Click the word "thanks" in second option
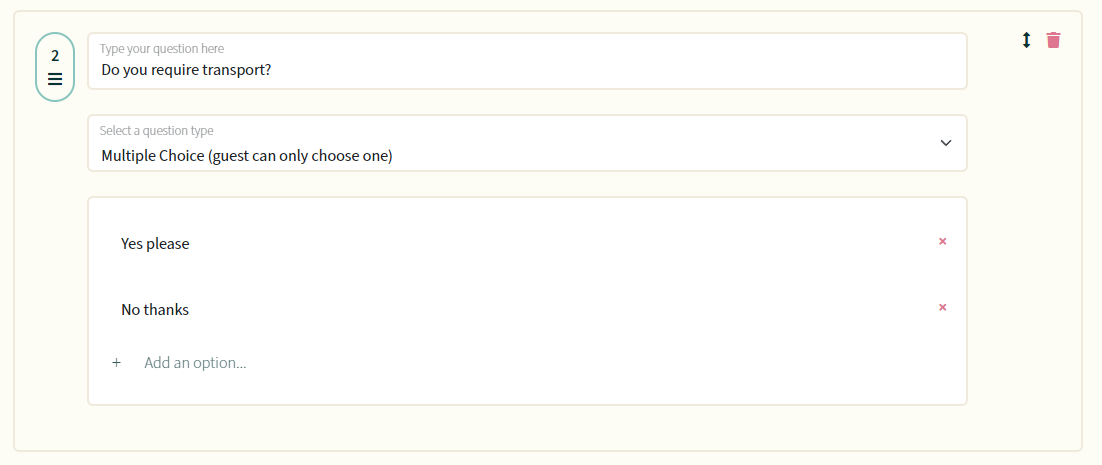The image size is (1102, 465). click(x=167, y=310)
